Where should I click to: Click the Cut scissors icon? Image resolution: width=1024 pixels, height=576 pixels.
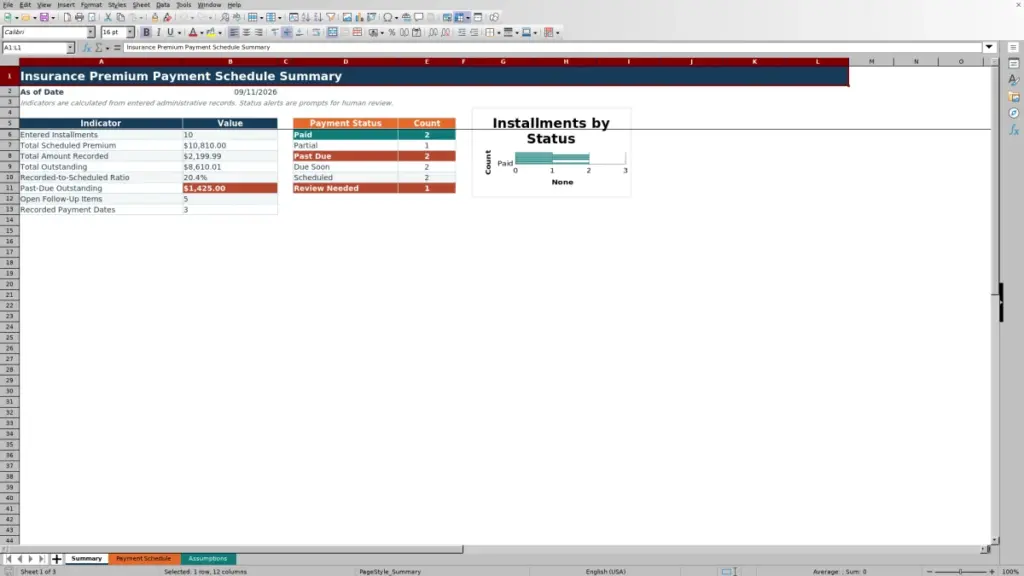click(108, 17)
